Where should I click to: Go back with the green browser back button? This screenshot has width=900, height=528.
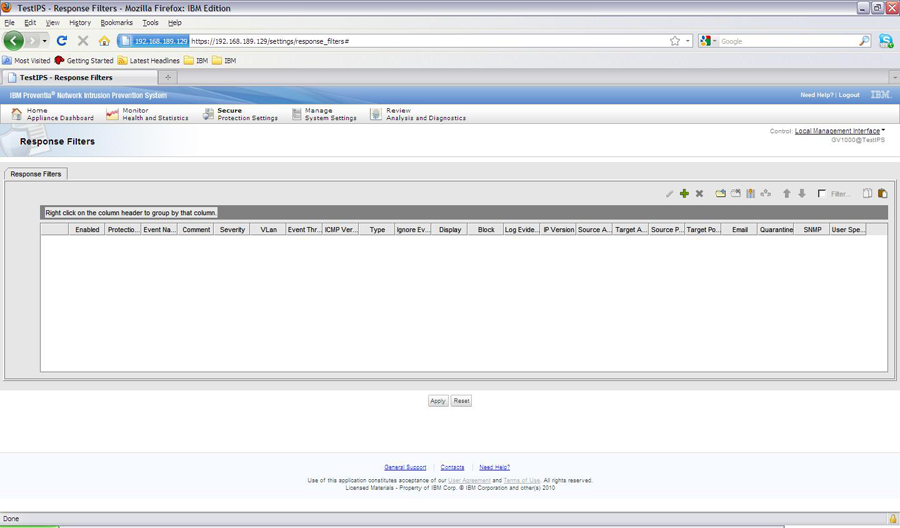tap(14, 41)
